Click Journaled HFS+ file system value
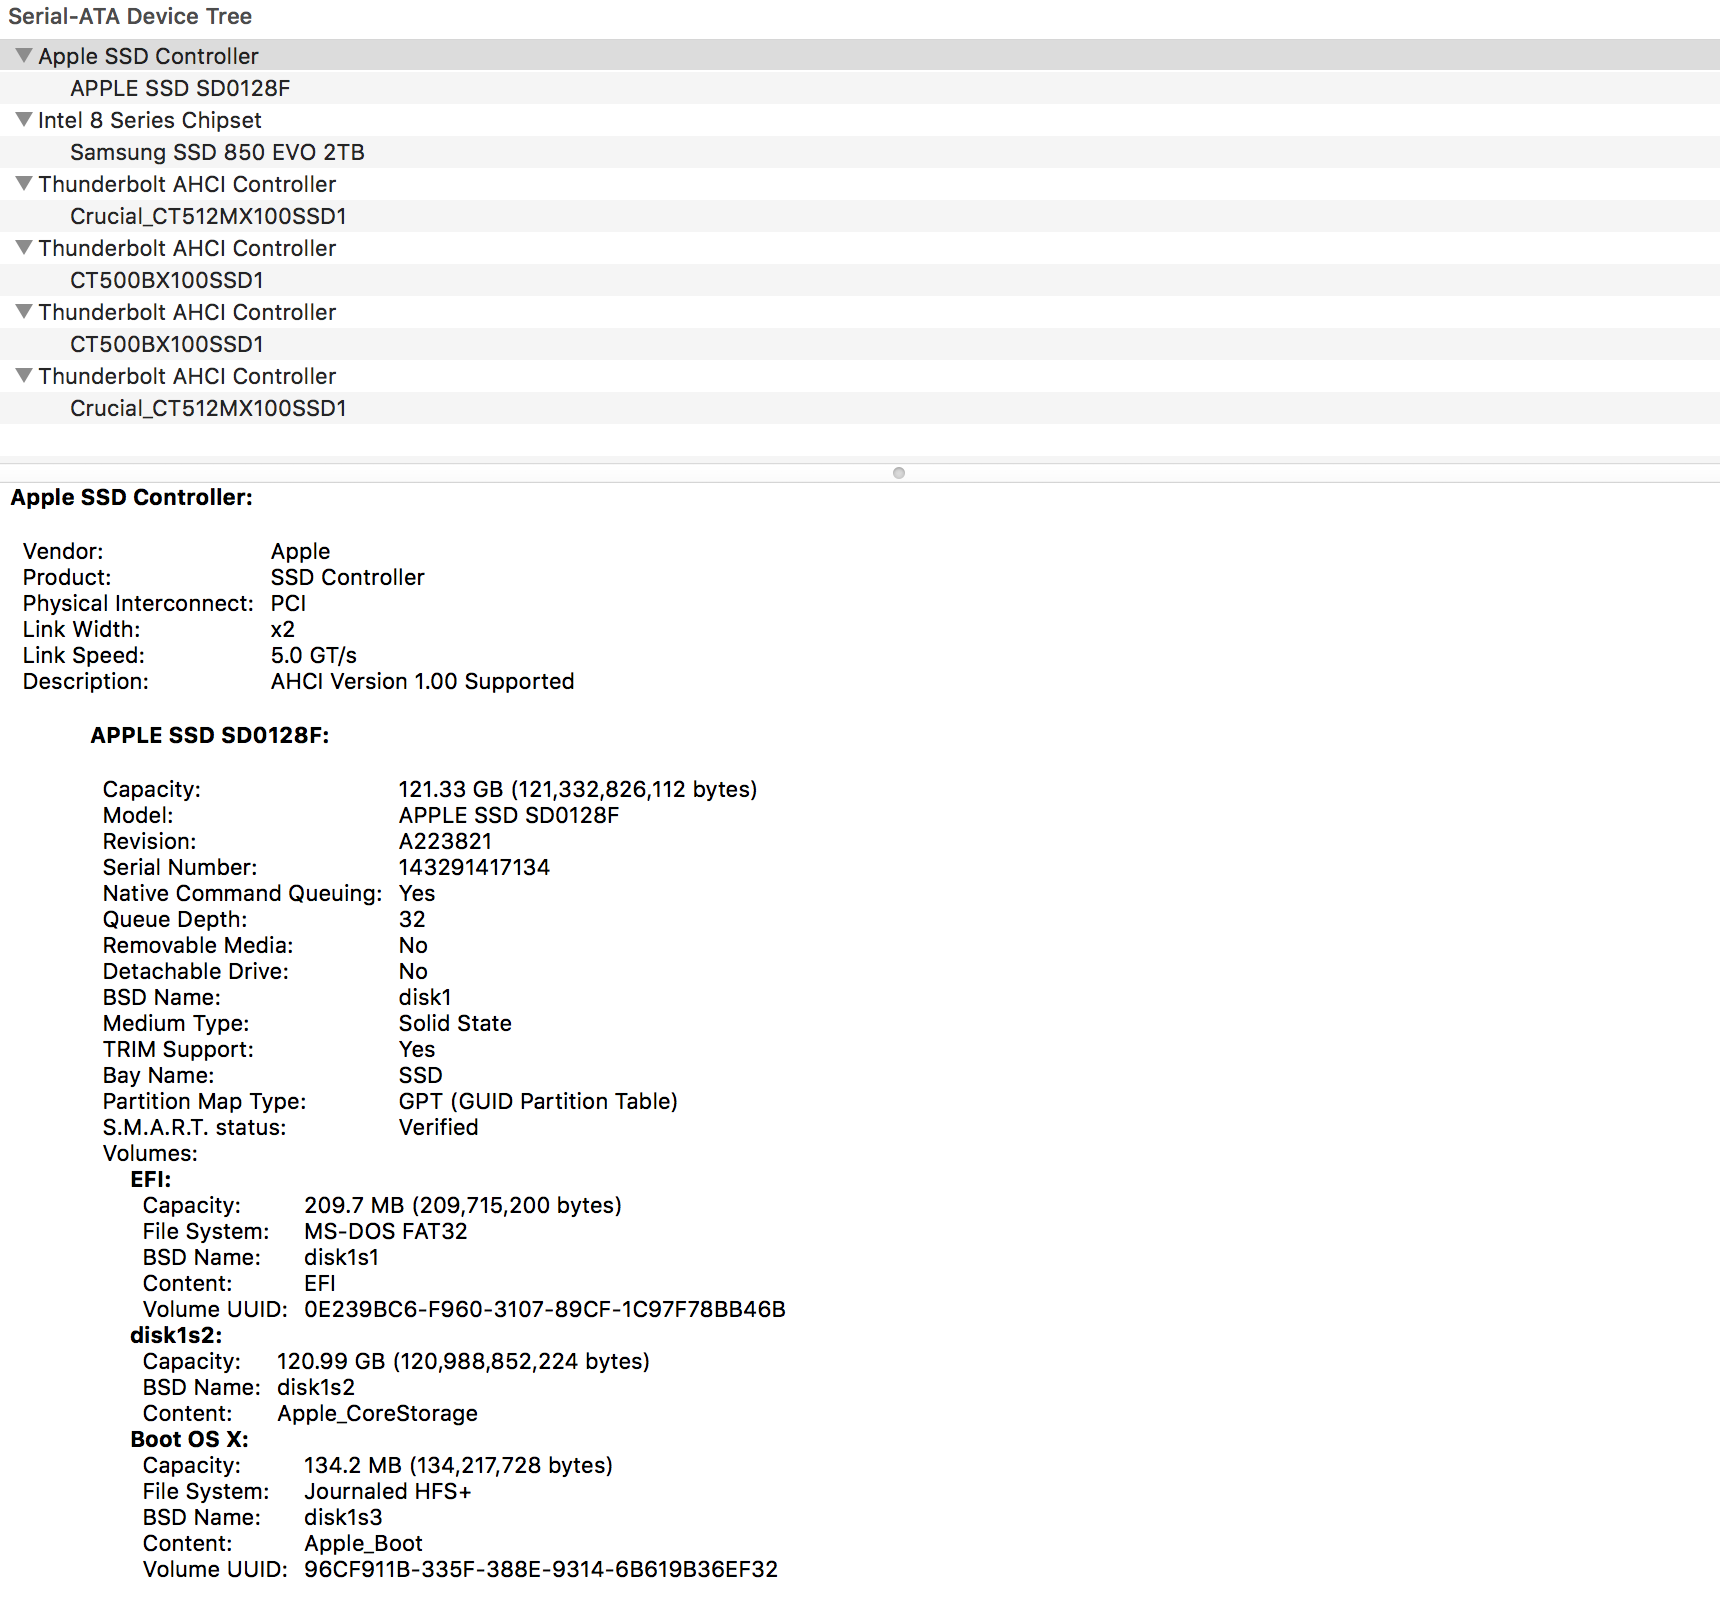 click(x=388, y=1491)
